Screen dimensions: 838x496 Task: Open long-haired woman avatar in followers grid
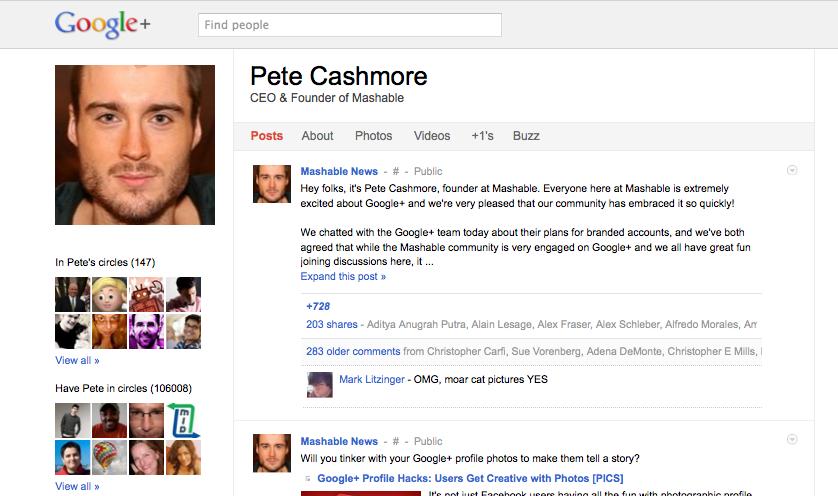coord(183,458)
